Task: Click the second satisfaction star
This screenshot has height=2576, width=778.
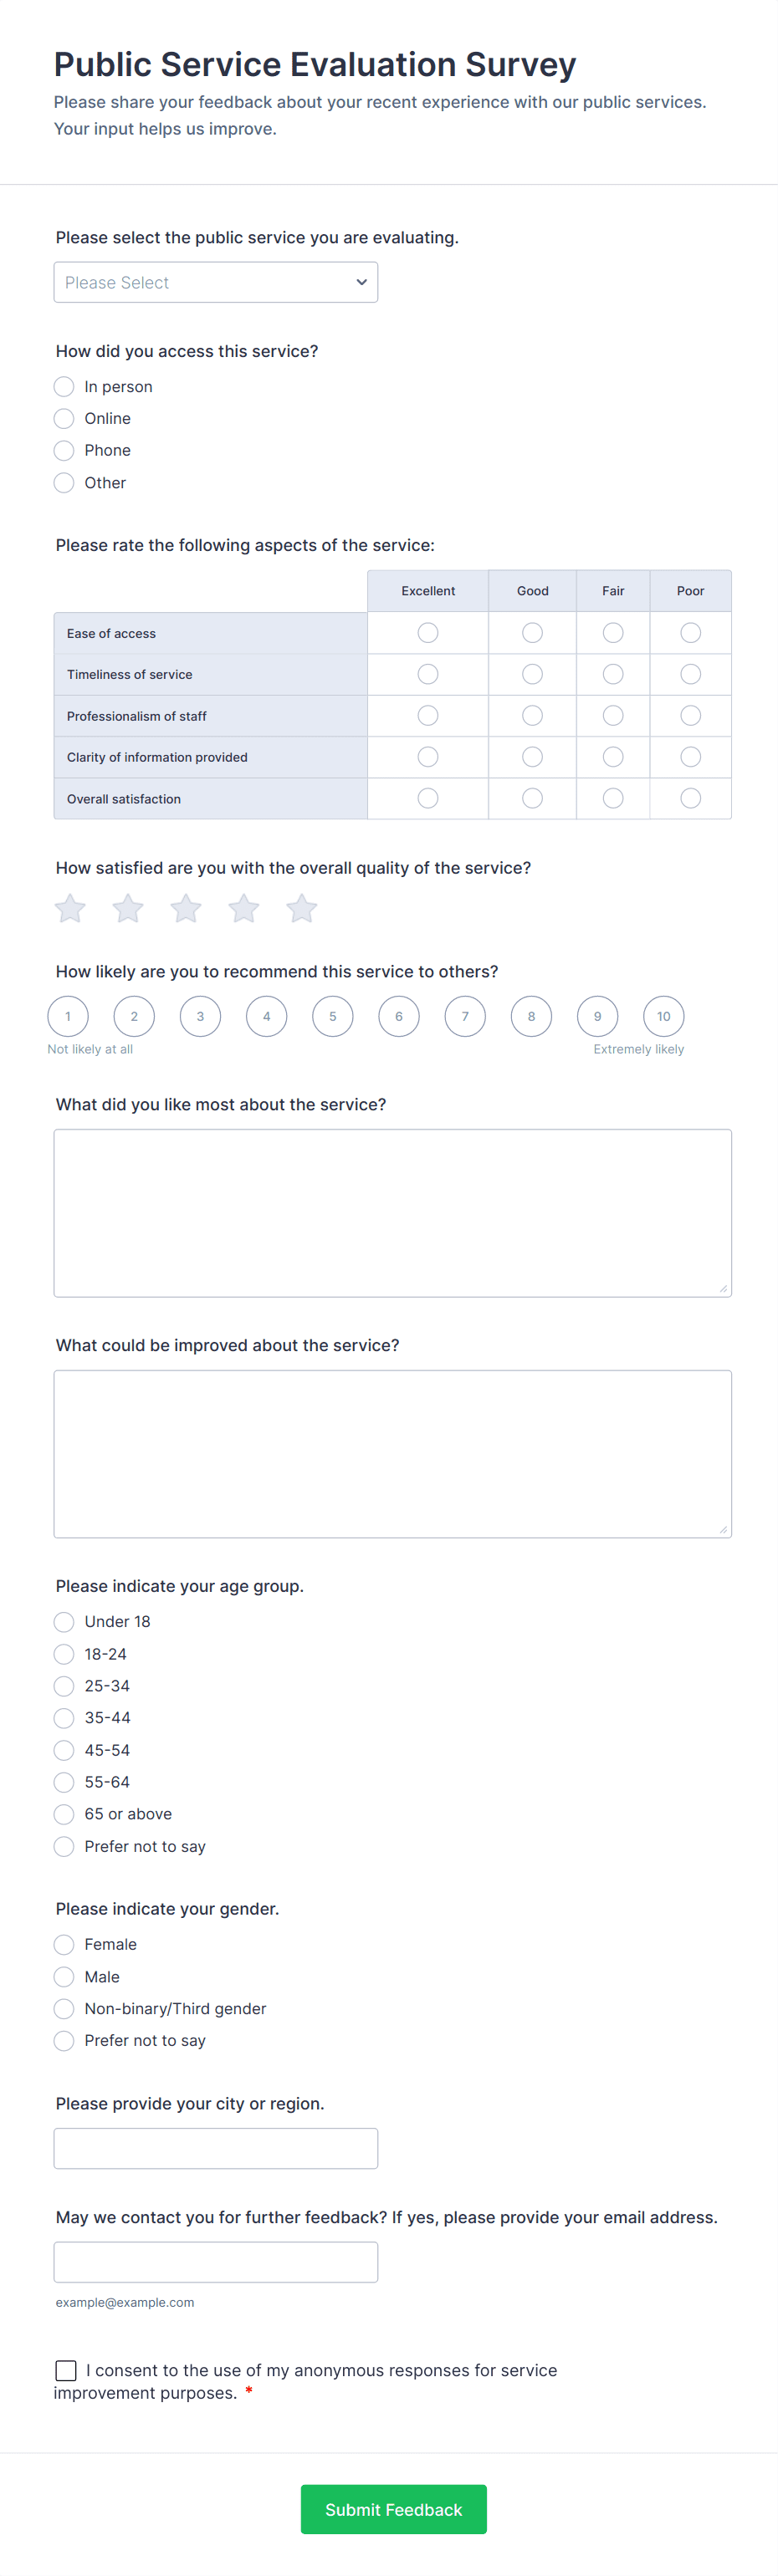Action: (128, 909)
